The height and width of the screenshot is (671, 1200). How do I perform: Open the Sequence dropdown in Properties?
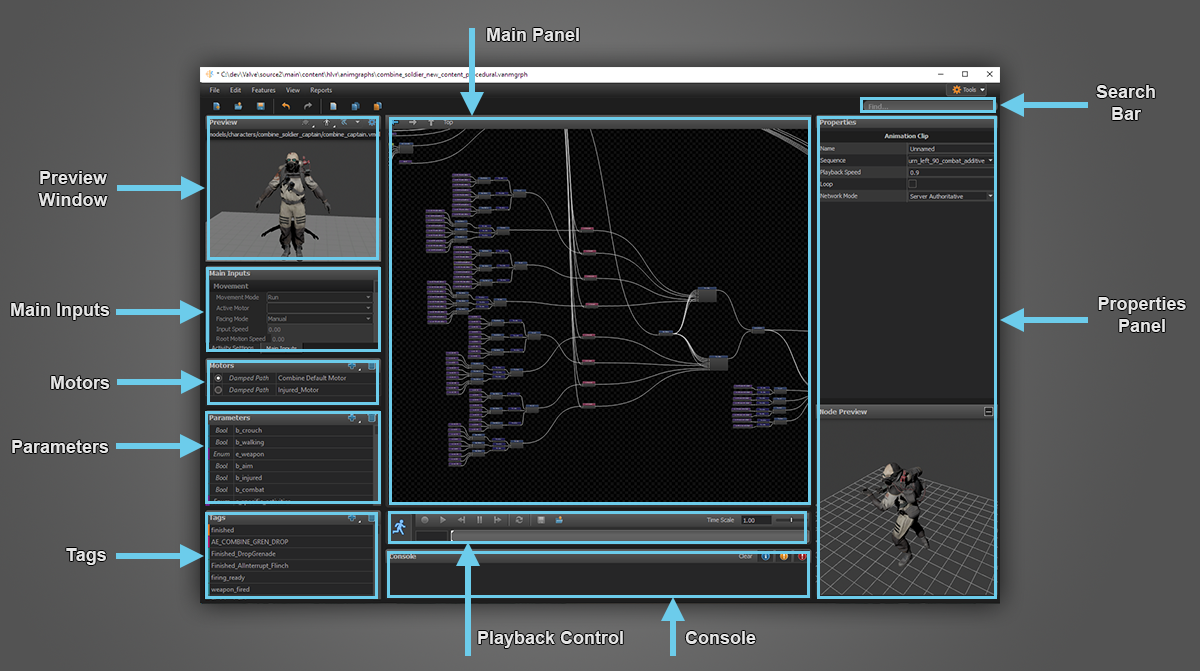950,160
